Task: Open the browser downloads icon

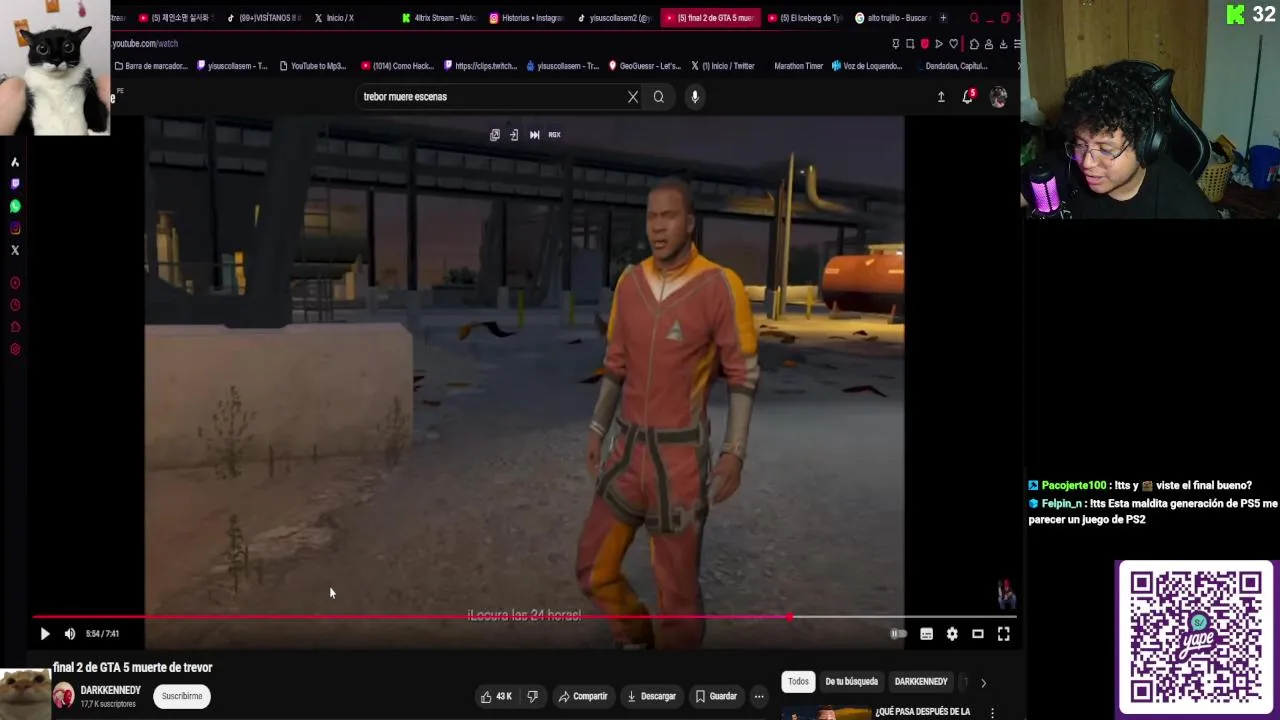Action: point(1003,44)
